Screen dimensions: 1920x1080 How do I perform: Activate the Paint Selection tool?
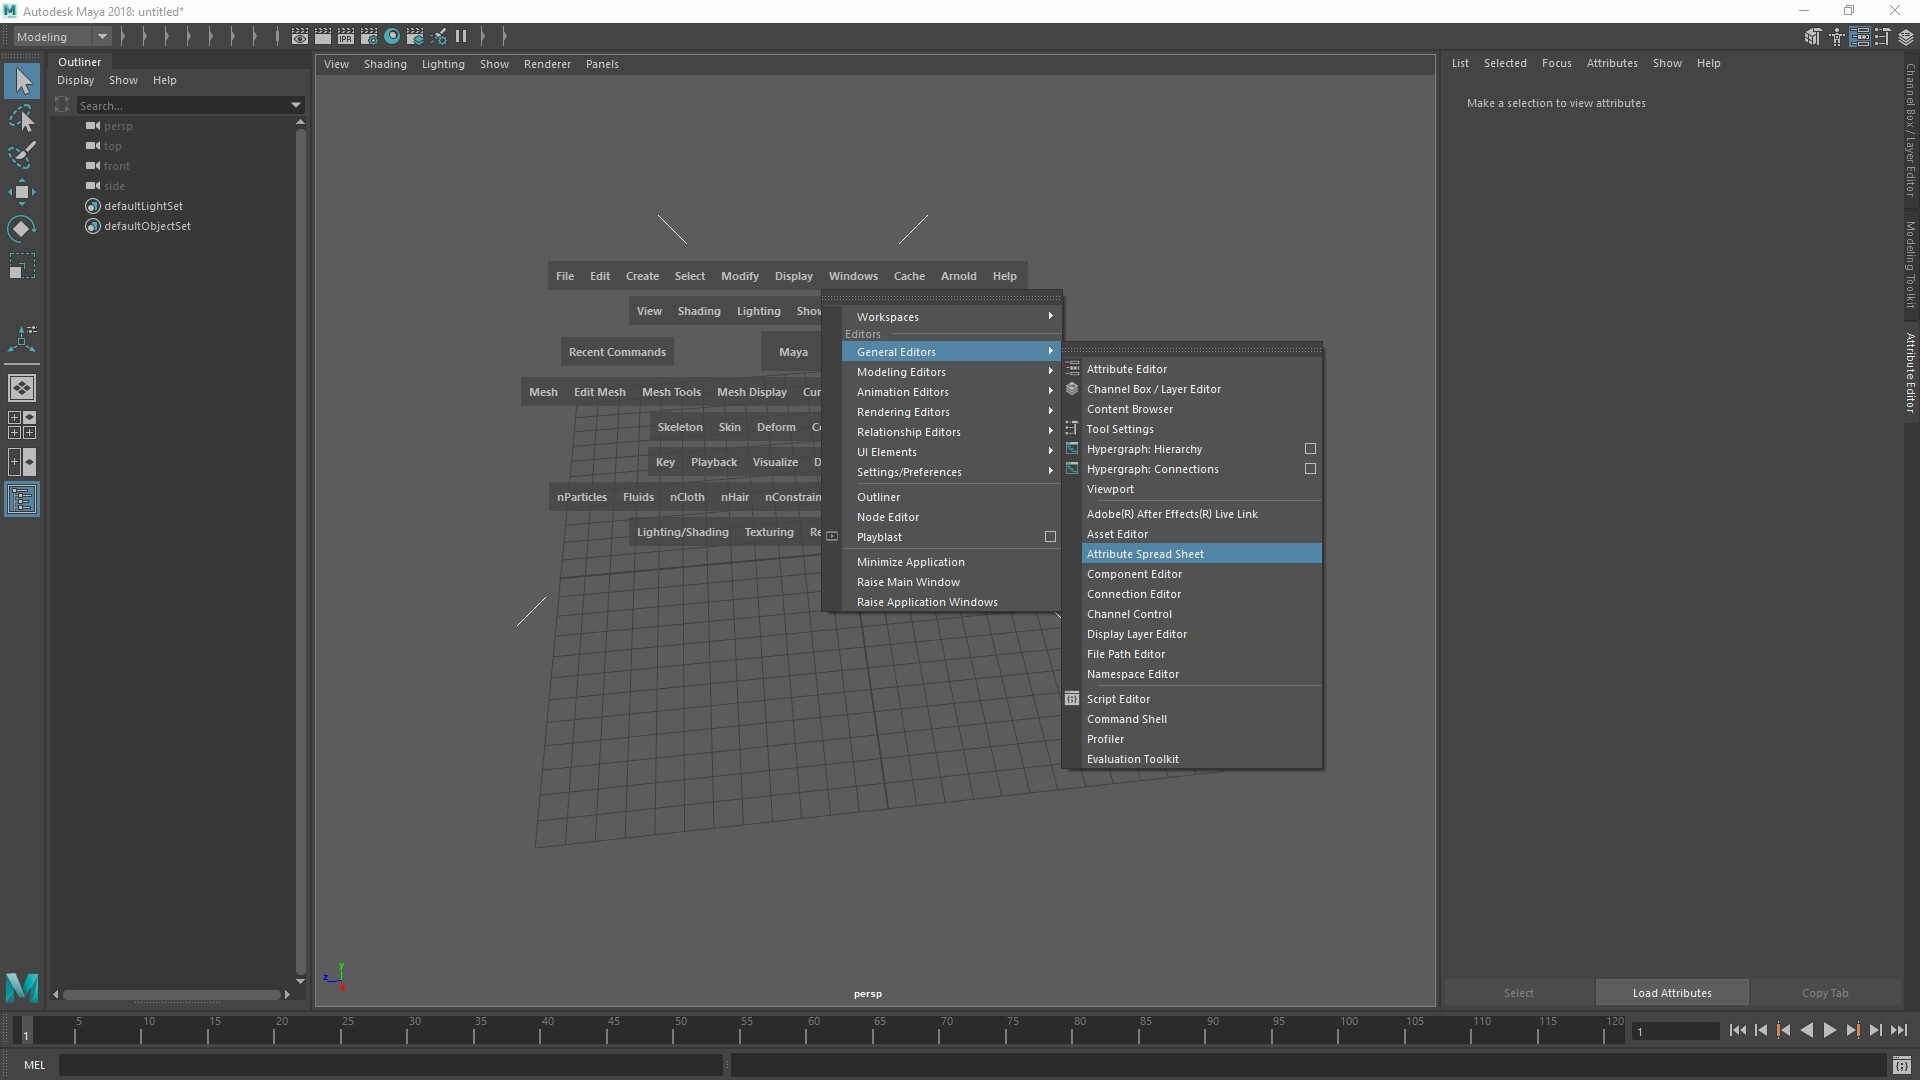pyautogui.click(x=22, y=155)
